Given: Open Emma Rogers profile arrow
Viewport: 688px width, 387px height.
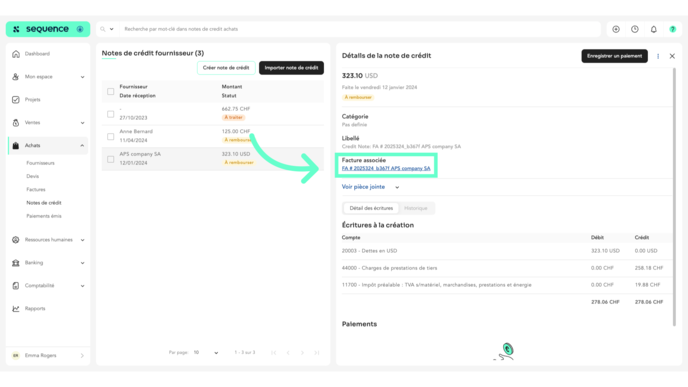Looking at the screenshot, I should [x=82, y=356].
